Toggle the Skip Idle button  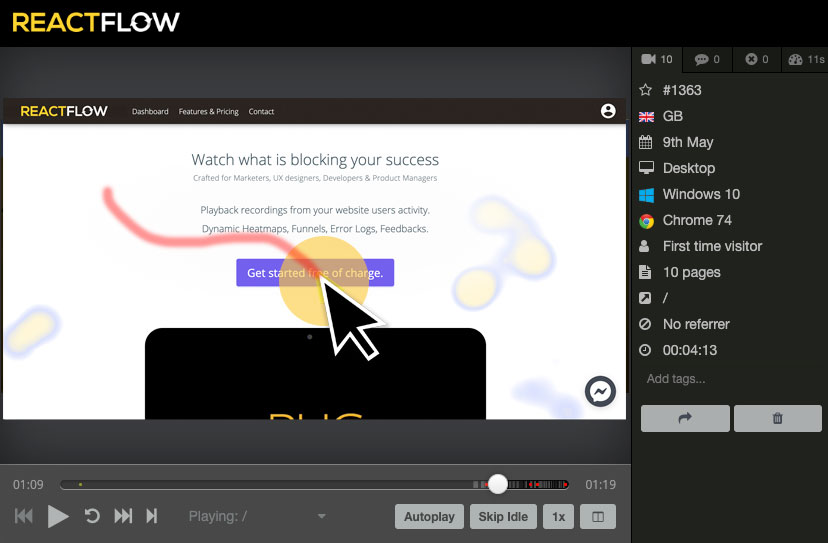coord(503,517)
